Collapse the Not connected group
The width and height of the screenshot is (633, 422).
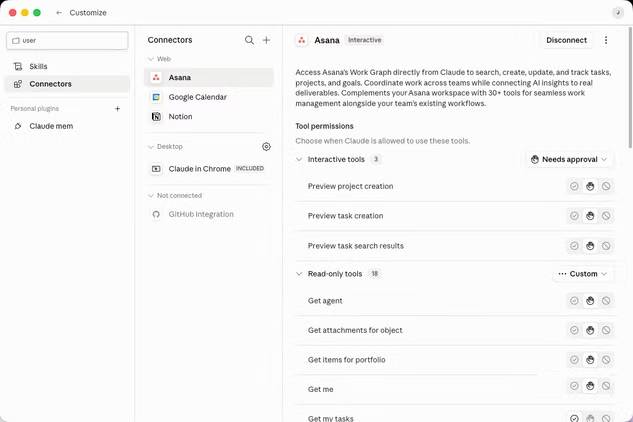[x=151, y=195]
